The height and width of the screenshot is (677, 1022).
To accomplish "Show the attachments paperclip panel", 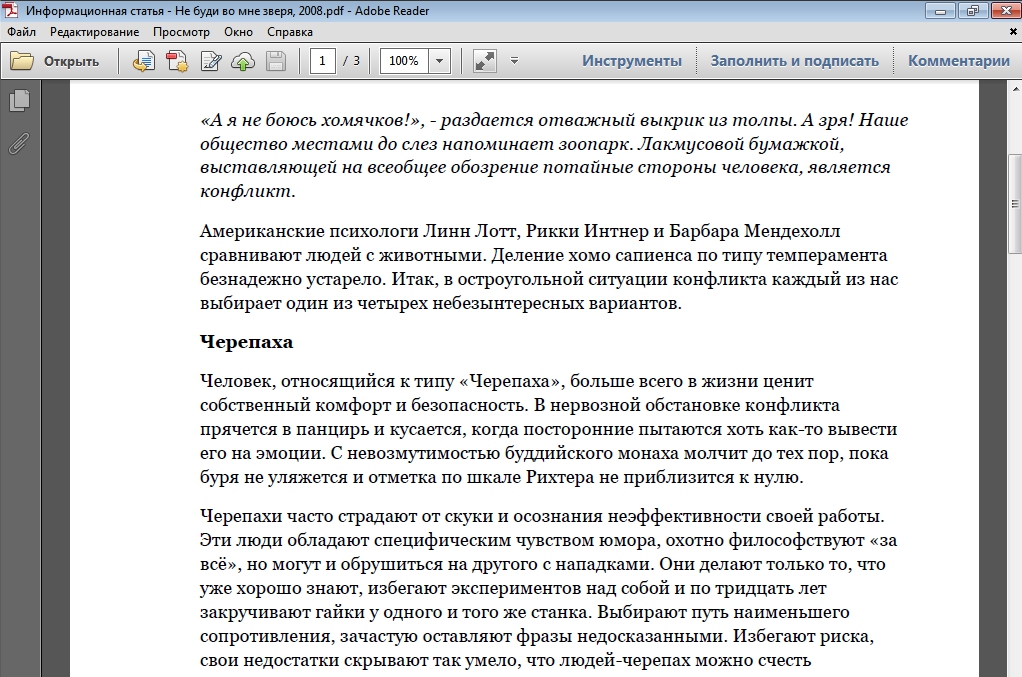I will pyautogui.click(x=20, y=143).
